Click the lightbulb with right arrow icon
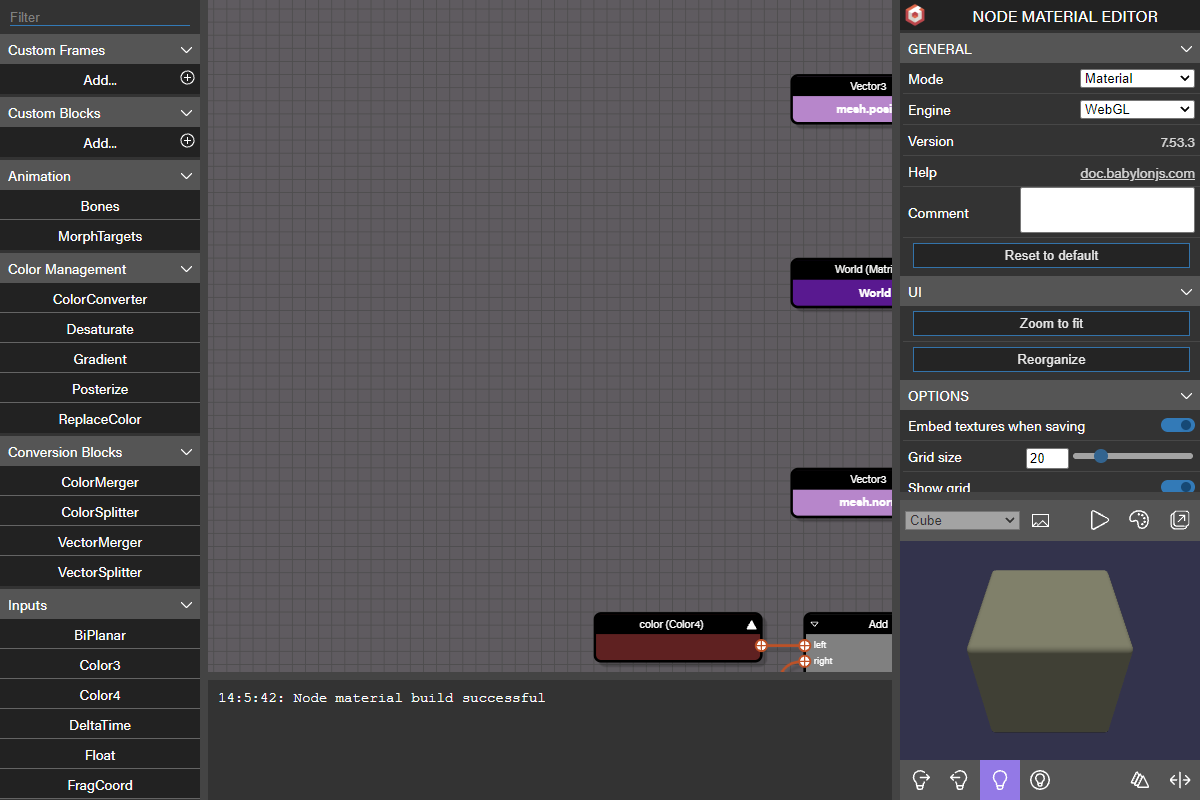The image size is (1200, 800). 921,779
